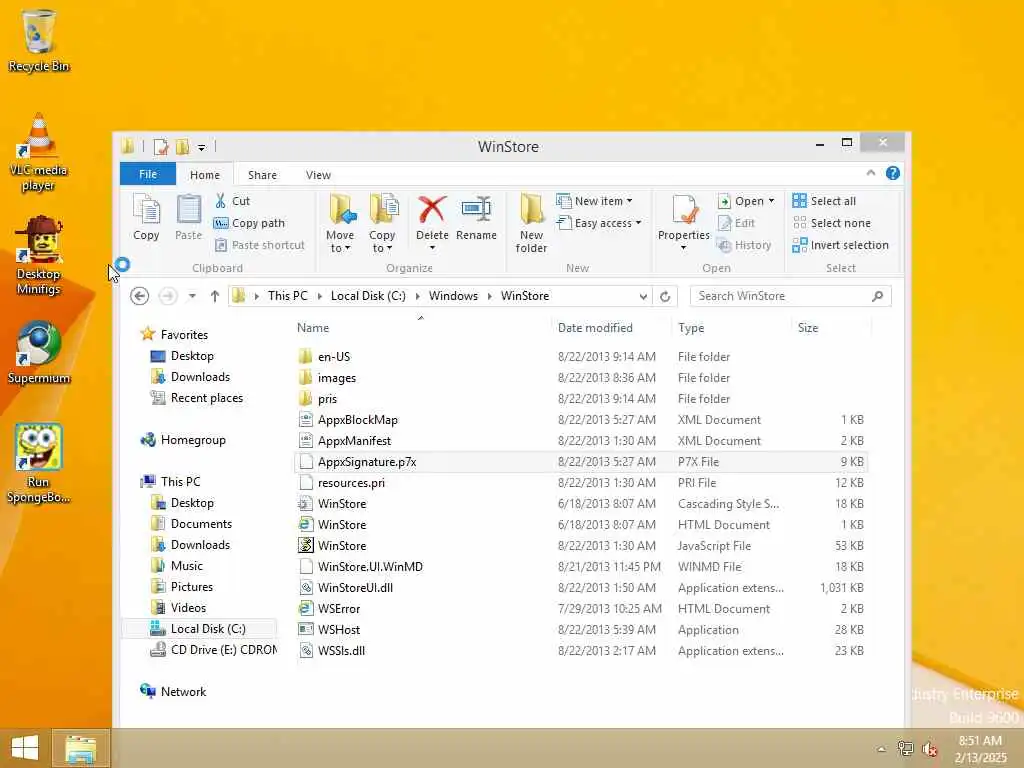This screenshot has width=1024, height=768.
Task: Click the New folder icon
Action: click(x=532, y=210)
